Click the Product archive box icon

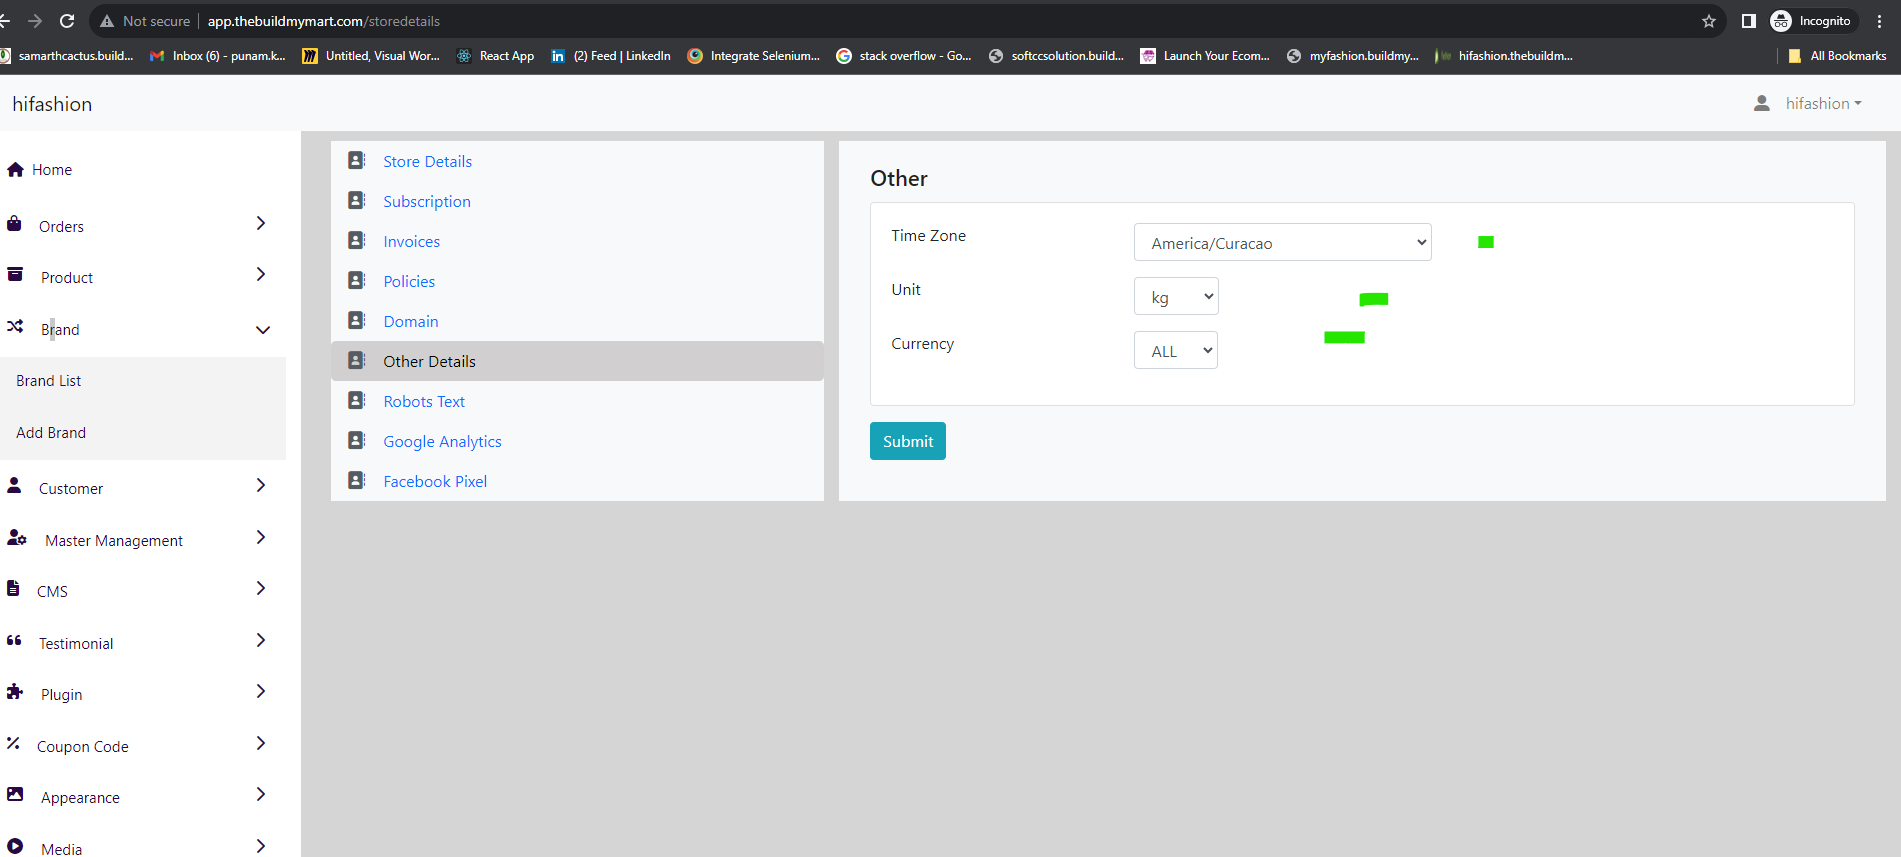(15, 274)
